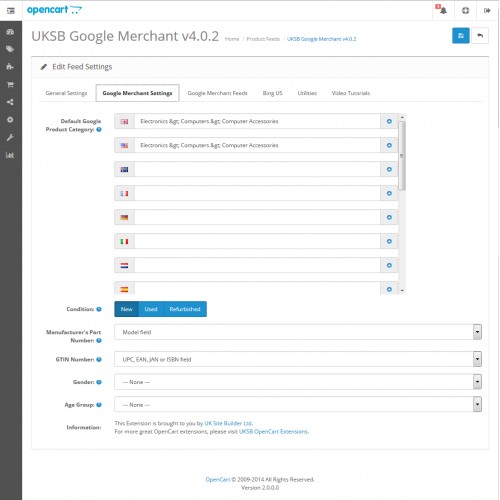Click the Cancel back-arrow button
The width and height of the screenshot is (500, 500).
pos(480,36)
